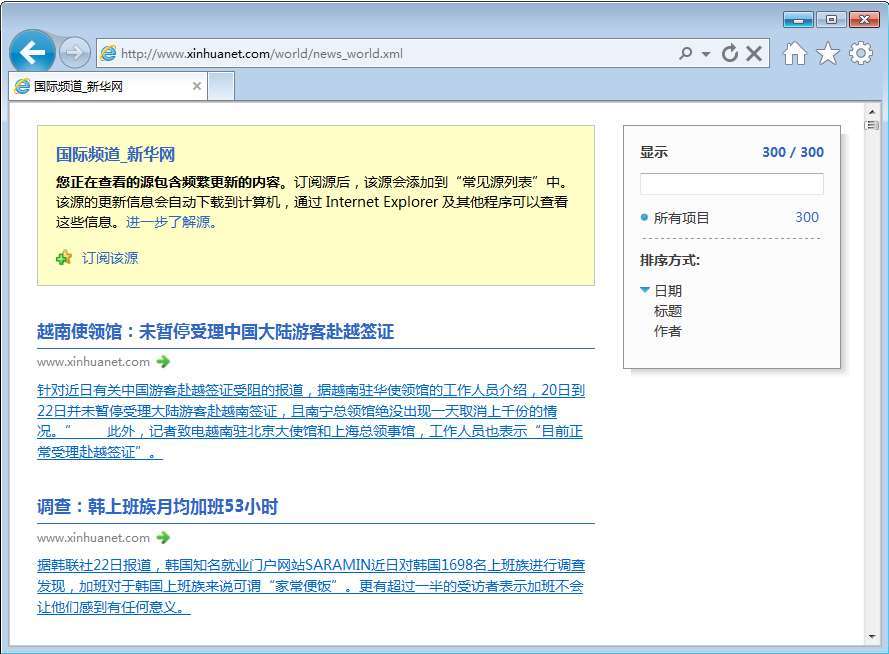Click the browser Forward arrow button

(x=74, y=53)
